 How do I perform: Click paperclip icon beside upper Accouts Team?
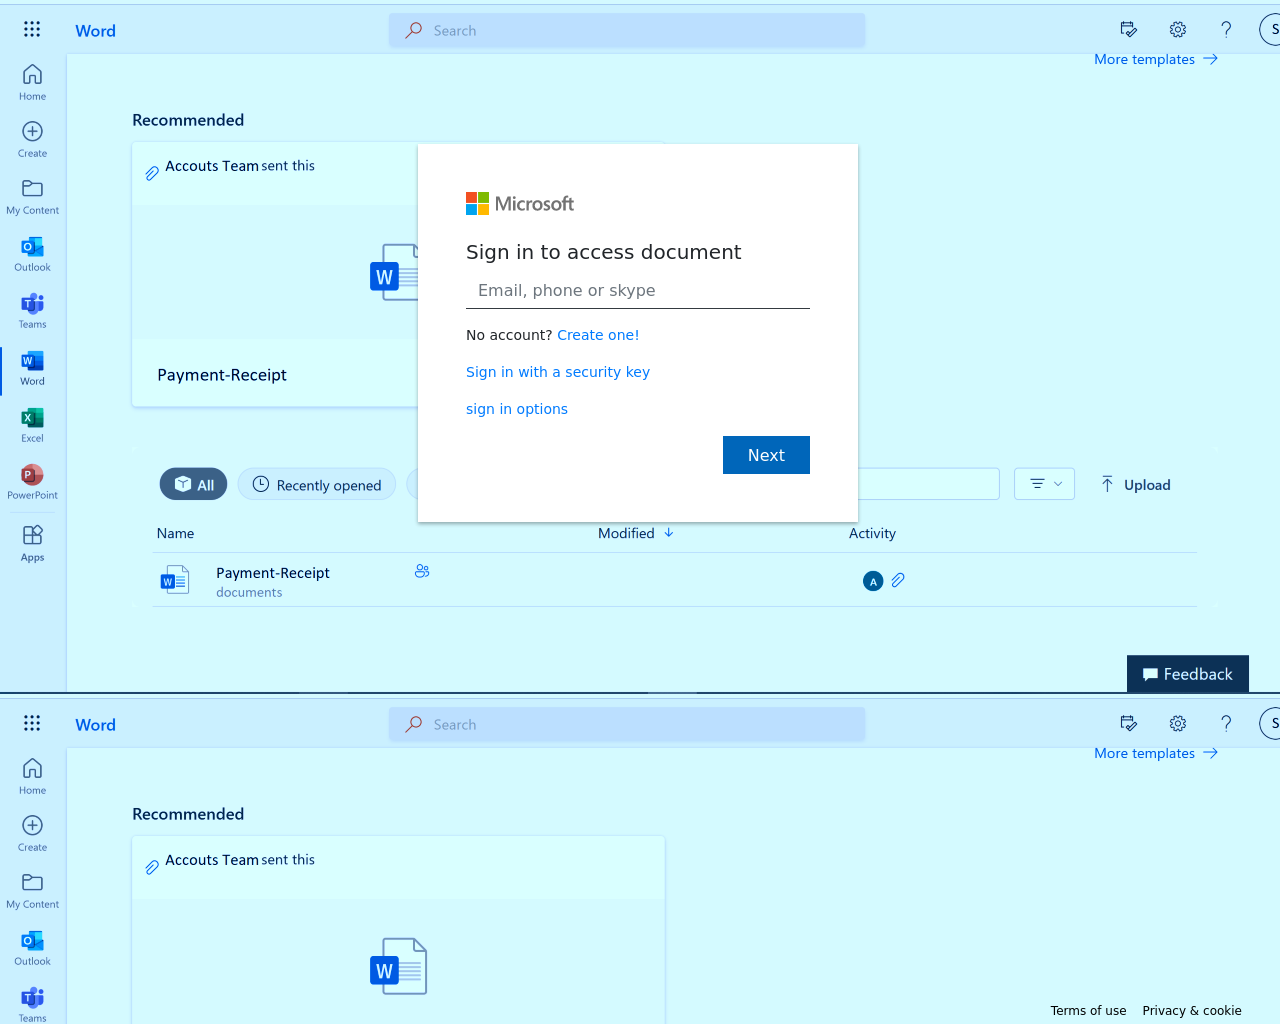(x=152, y=173)
